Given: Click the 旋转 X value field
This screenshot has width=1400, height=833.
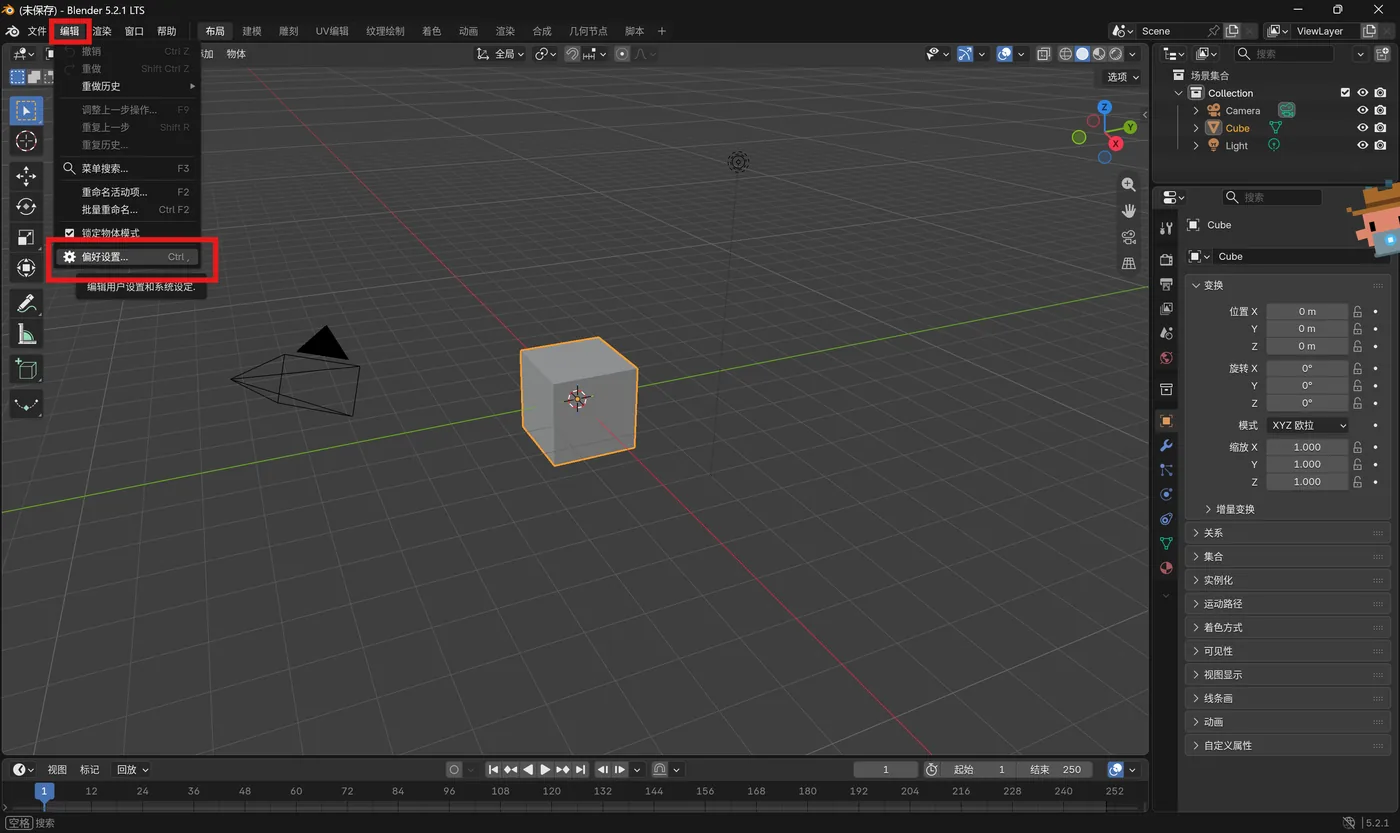Looking at the screenshot, I should click(1307, 368).
